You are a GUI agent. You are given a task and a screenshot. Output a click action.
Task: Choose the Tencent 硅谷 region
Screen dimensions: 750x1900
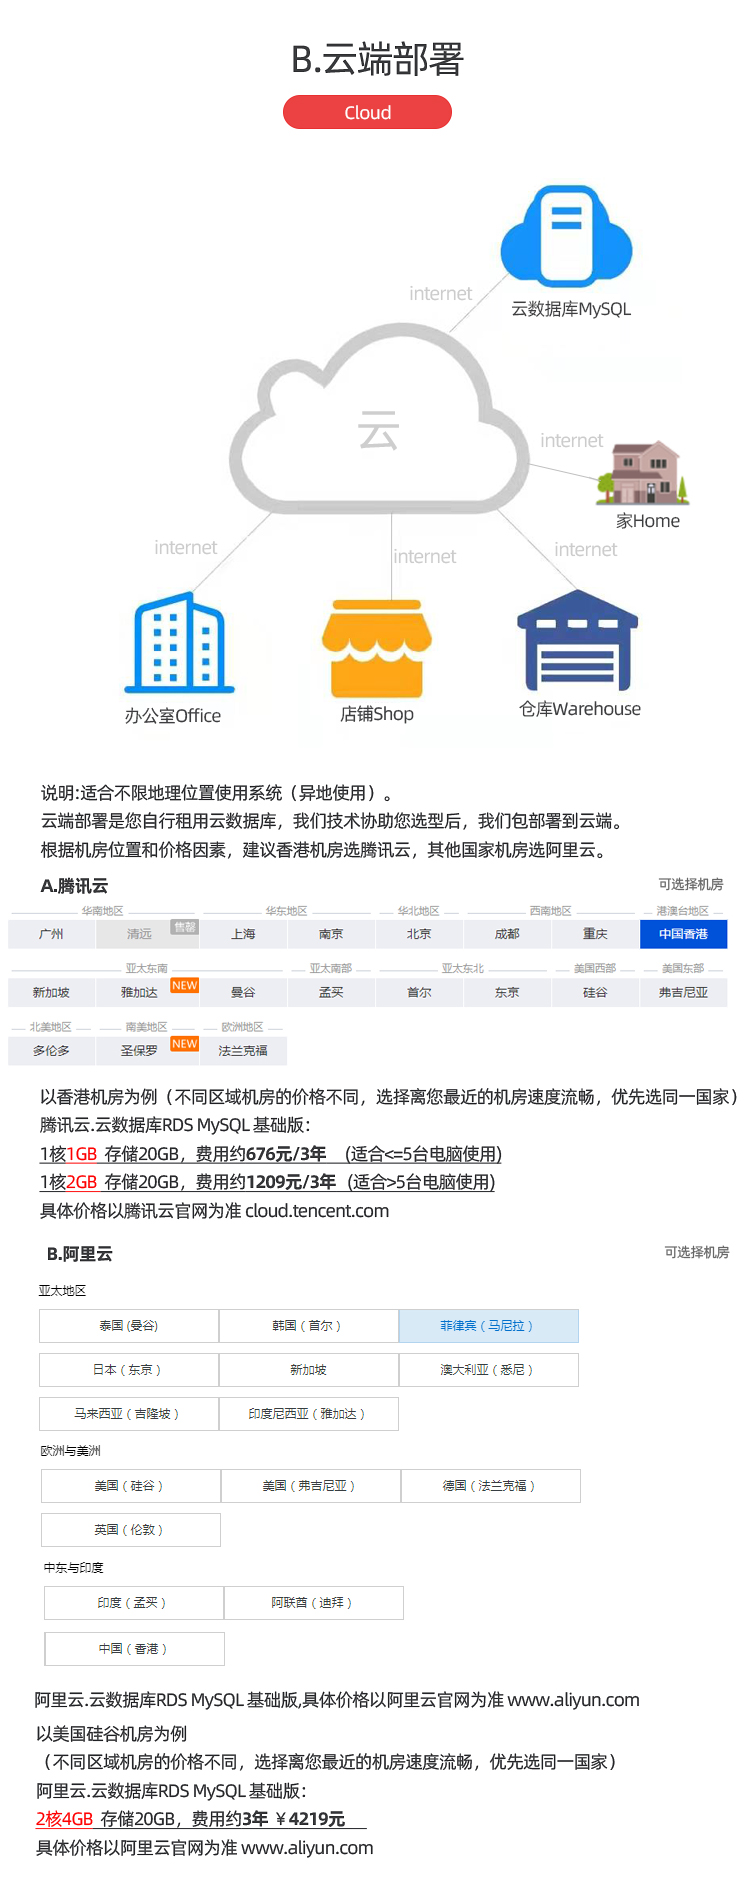pyautogui.click(x=595, y=992)
